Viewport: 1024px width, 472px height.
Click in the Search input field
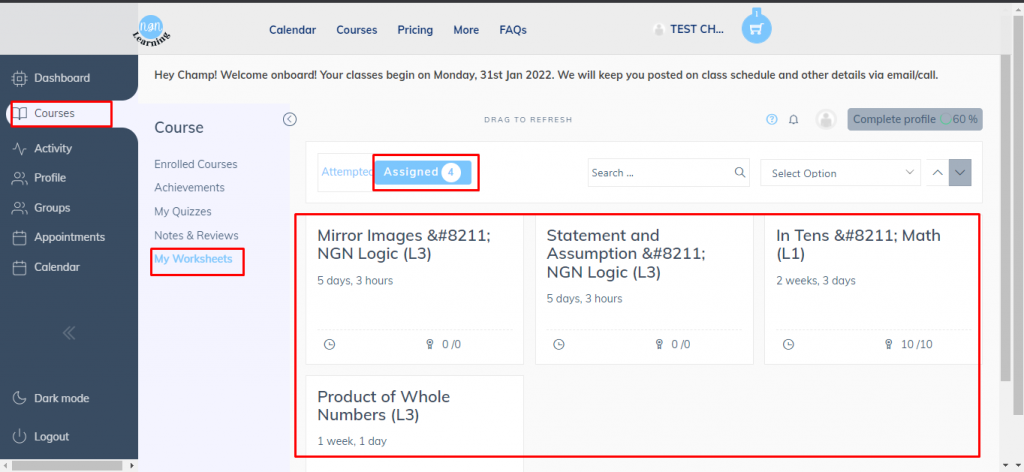658,173
